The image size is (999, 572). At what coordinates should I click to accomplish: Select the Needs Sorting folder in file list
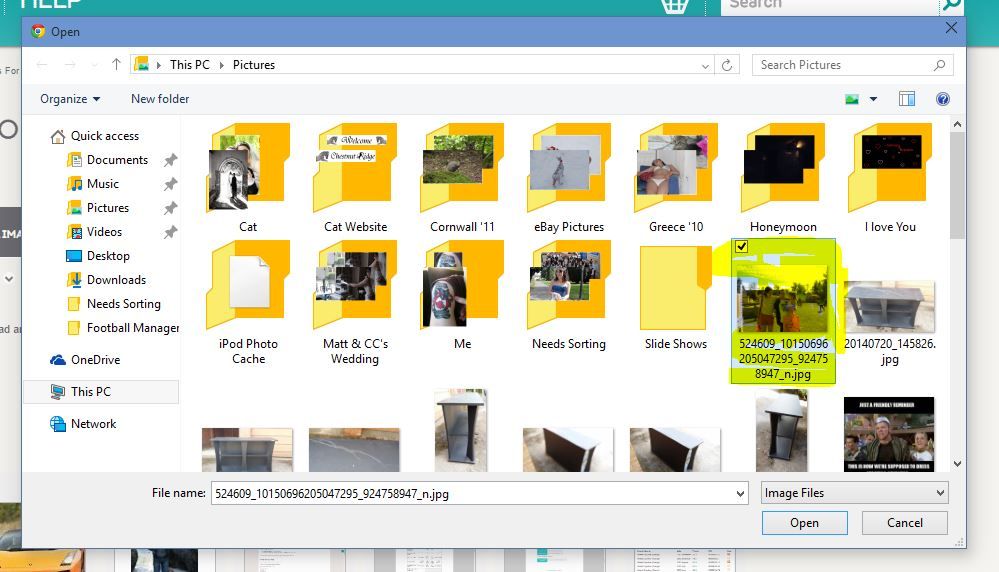coord(569,296)
